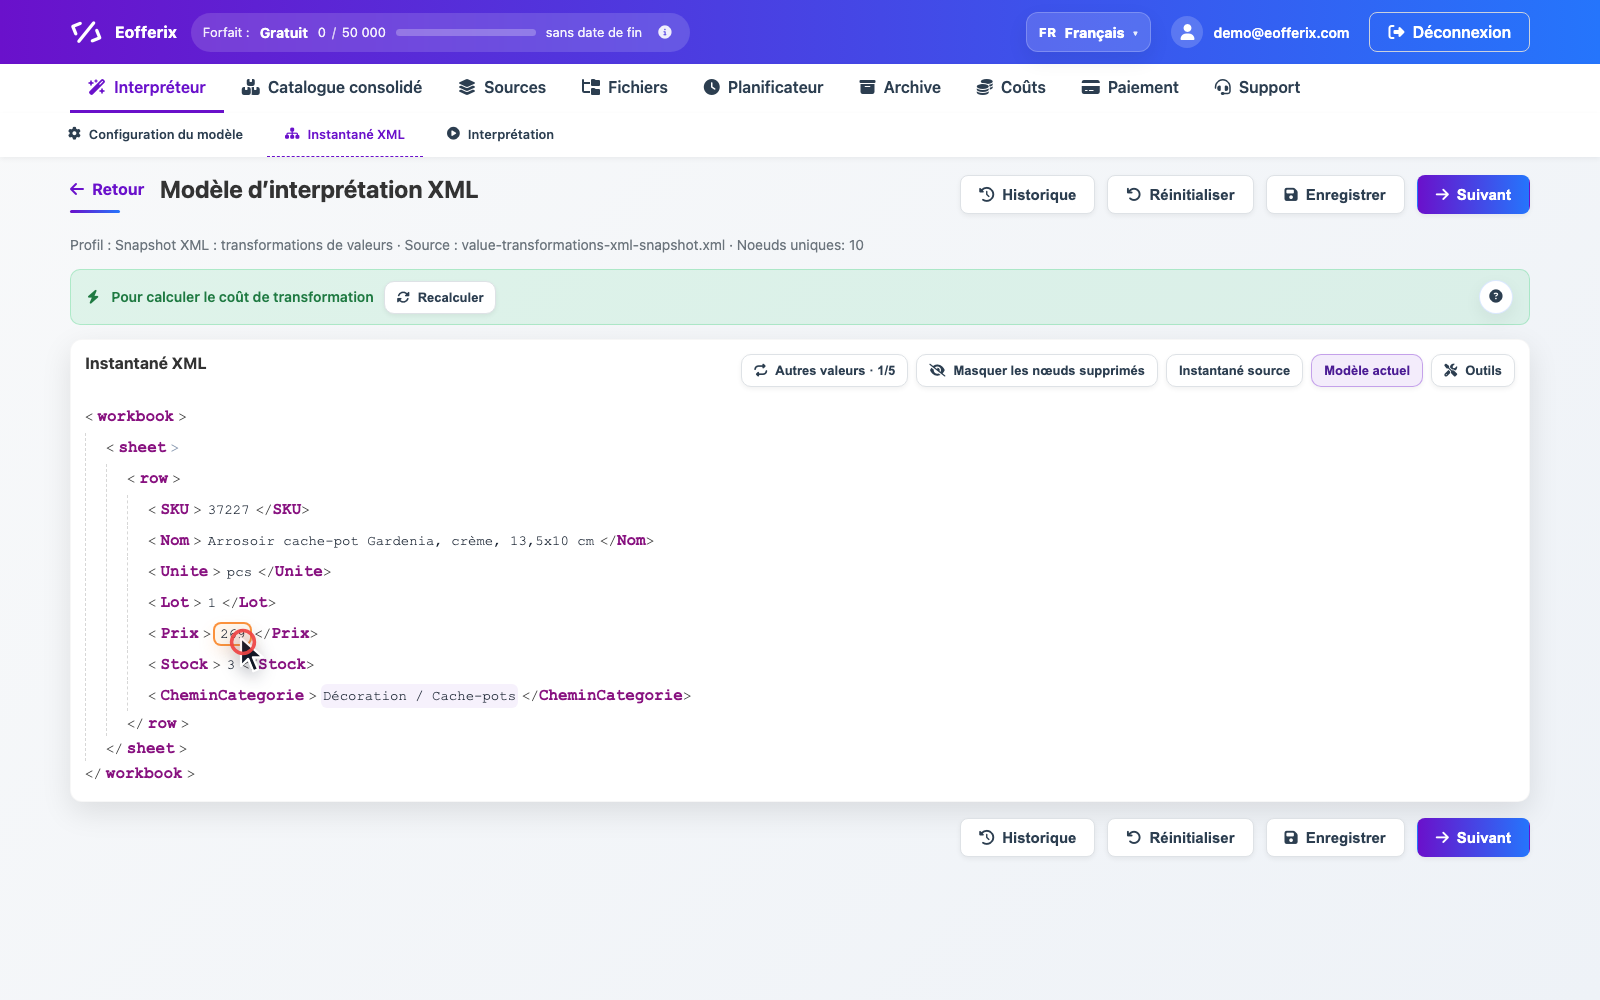Click the opening Nom tag name
Viewport: 1600px width, 1000px height.
tap(174, 540)
